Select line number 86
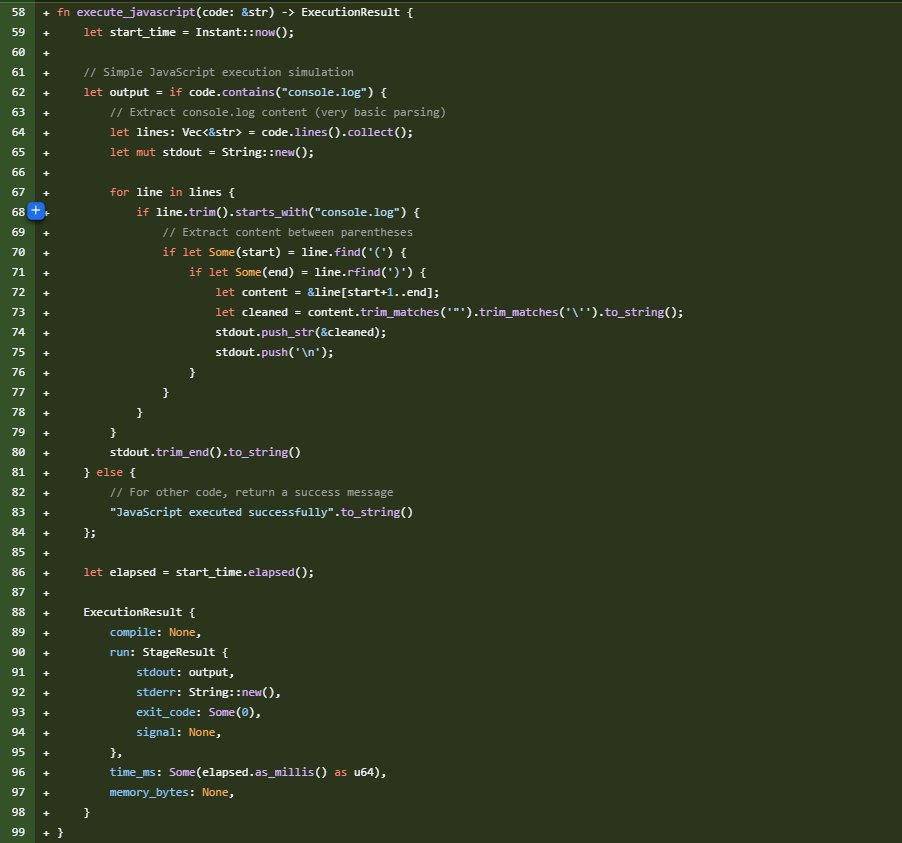902x843 pixels. [x=18, y=573]
